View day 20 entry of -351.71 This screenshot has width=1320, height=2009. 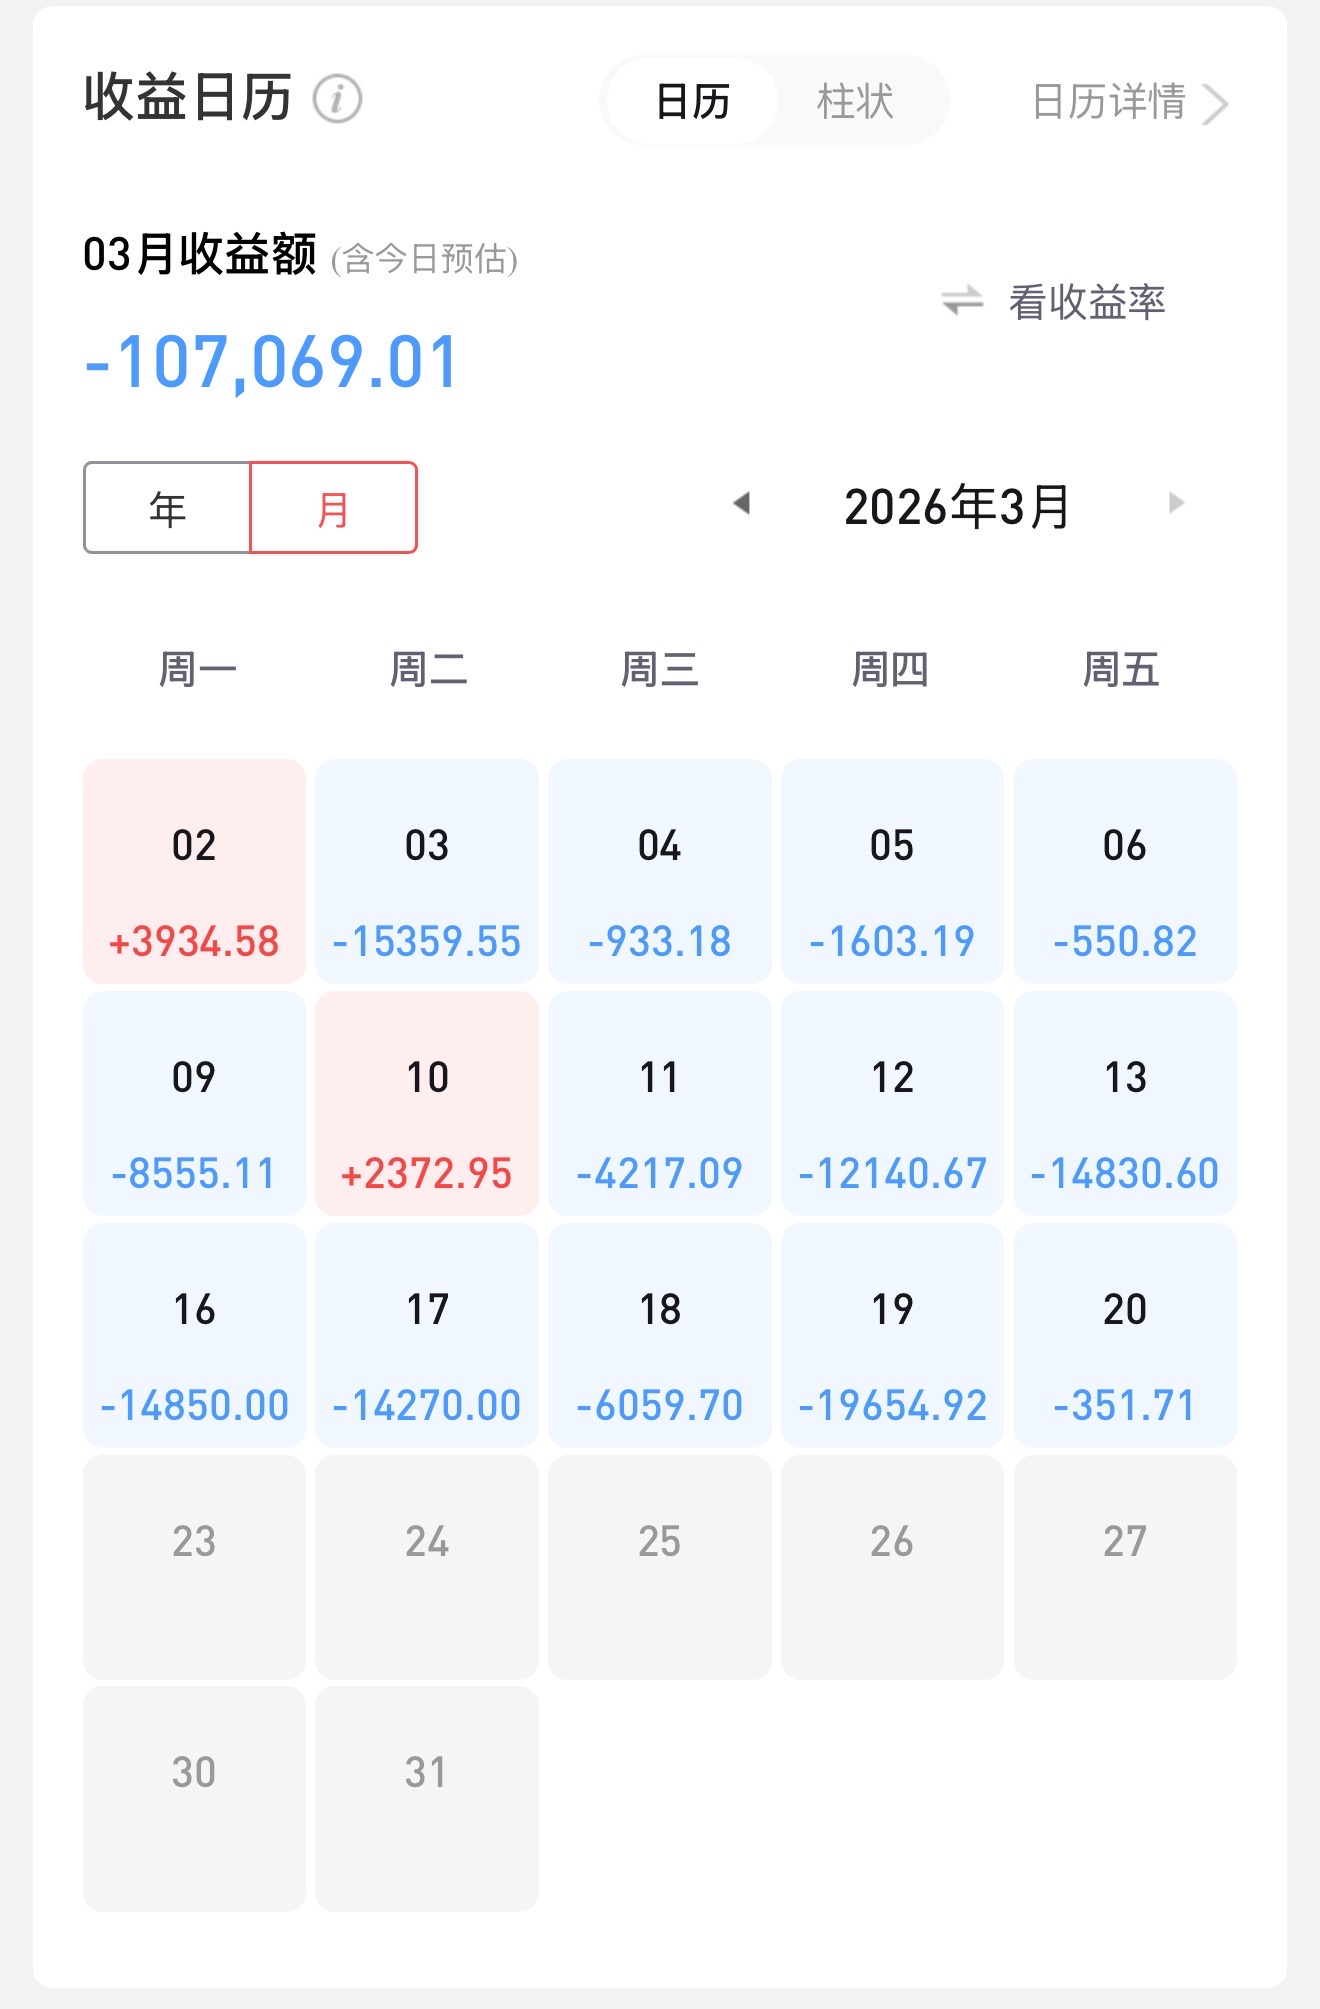tap(1125, 1335)
